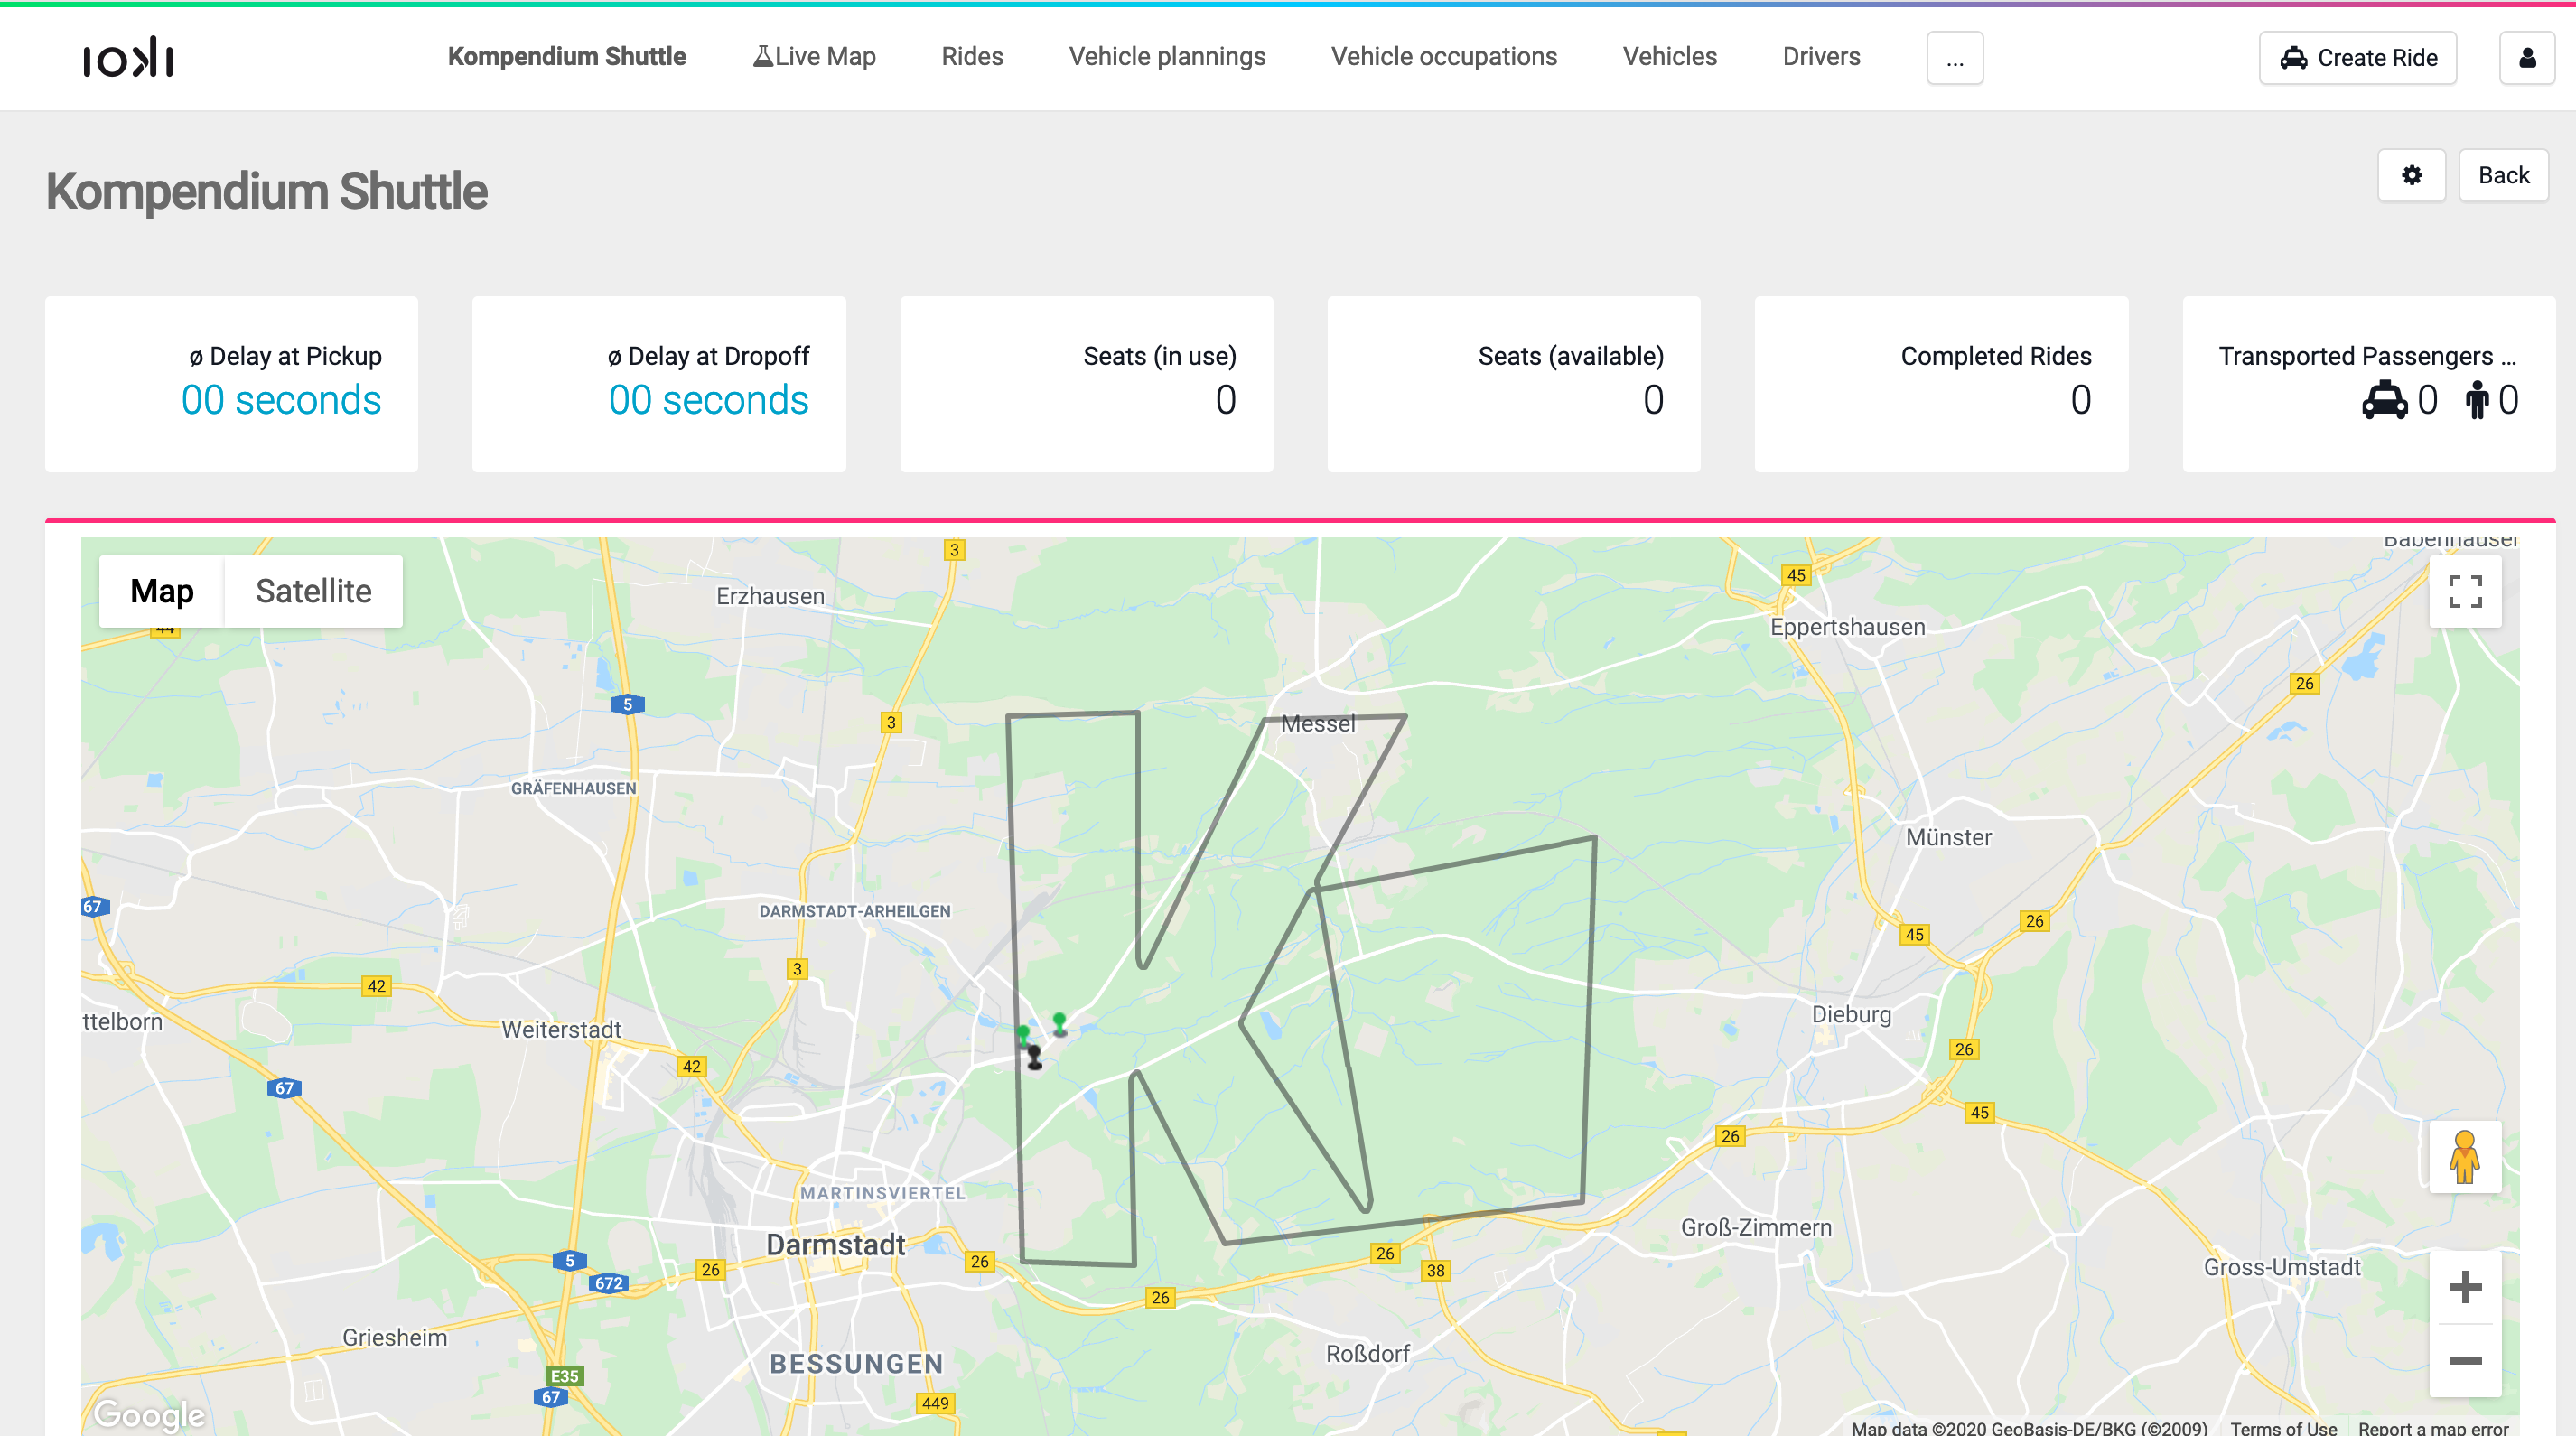The image size is (2576, 1436).
Task: Go to Drivers section
Action: tap(1821, 57)
